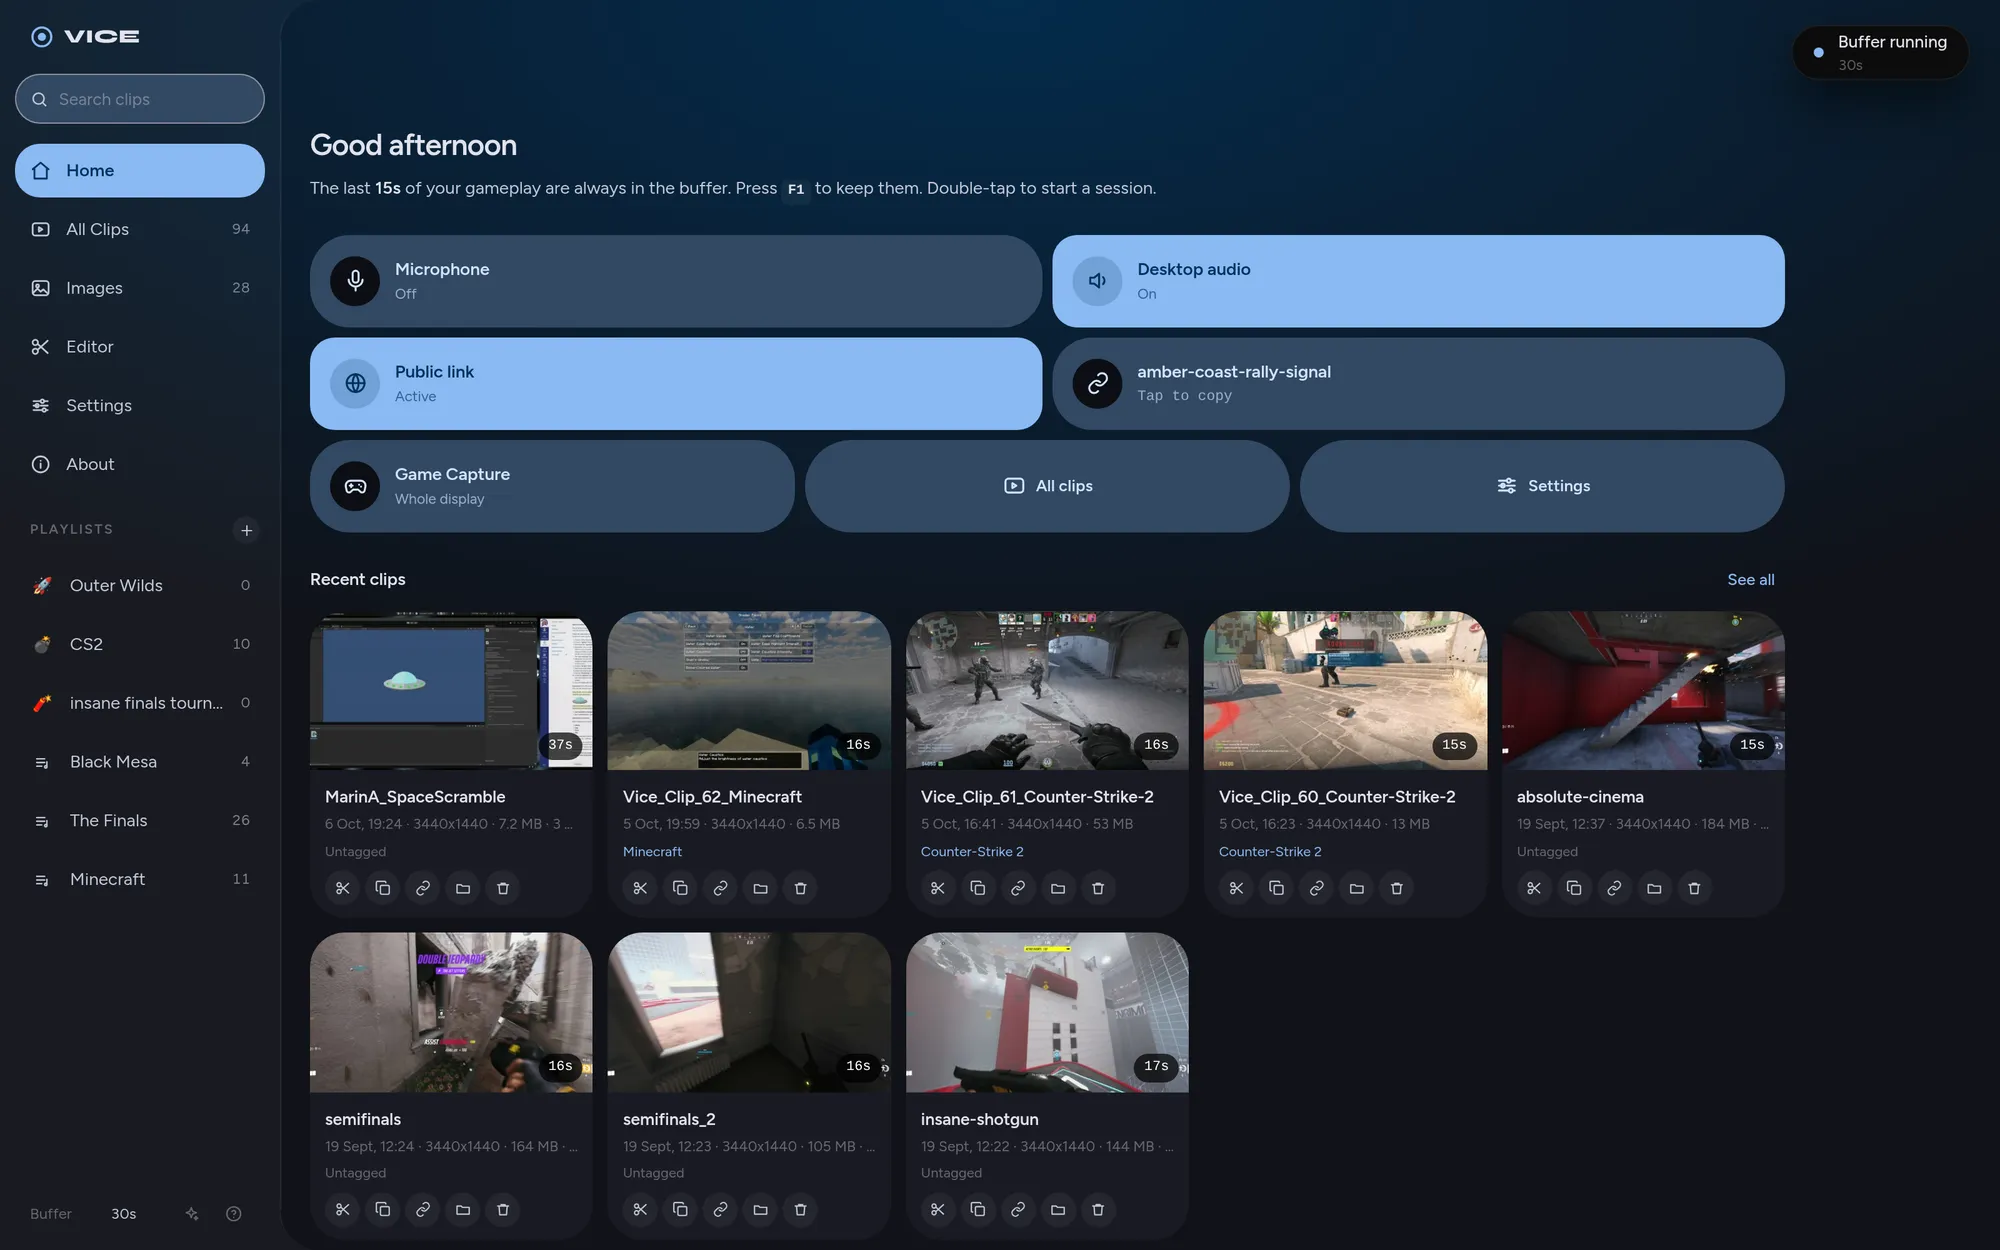
Task: Open All Clips in the sidebar
Action: pos(140,229)
